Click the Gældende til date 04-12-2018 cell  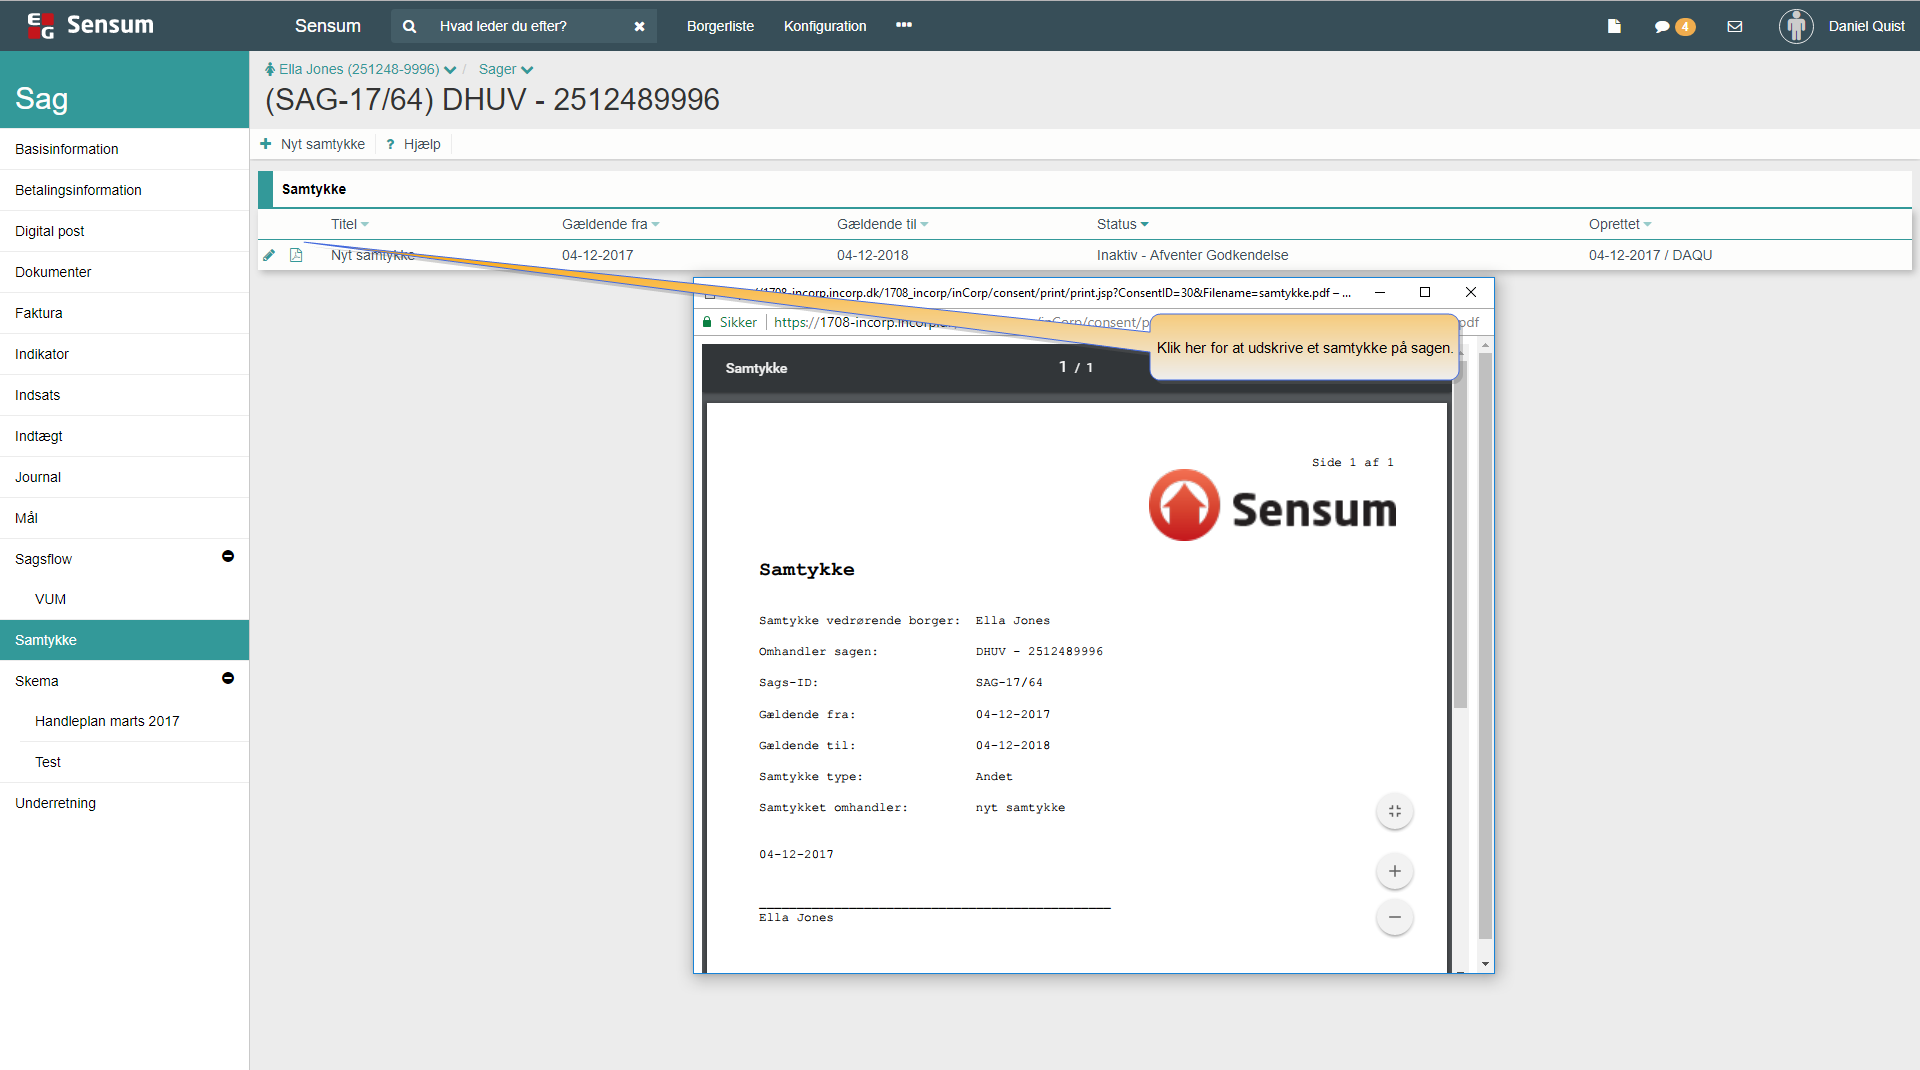872,255
